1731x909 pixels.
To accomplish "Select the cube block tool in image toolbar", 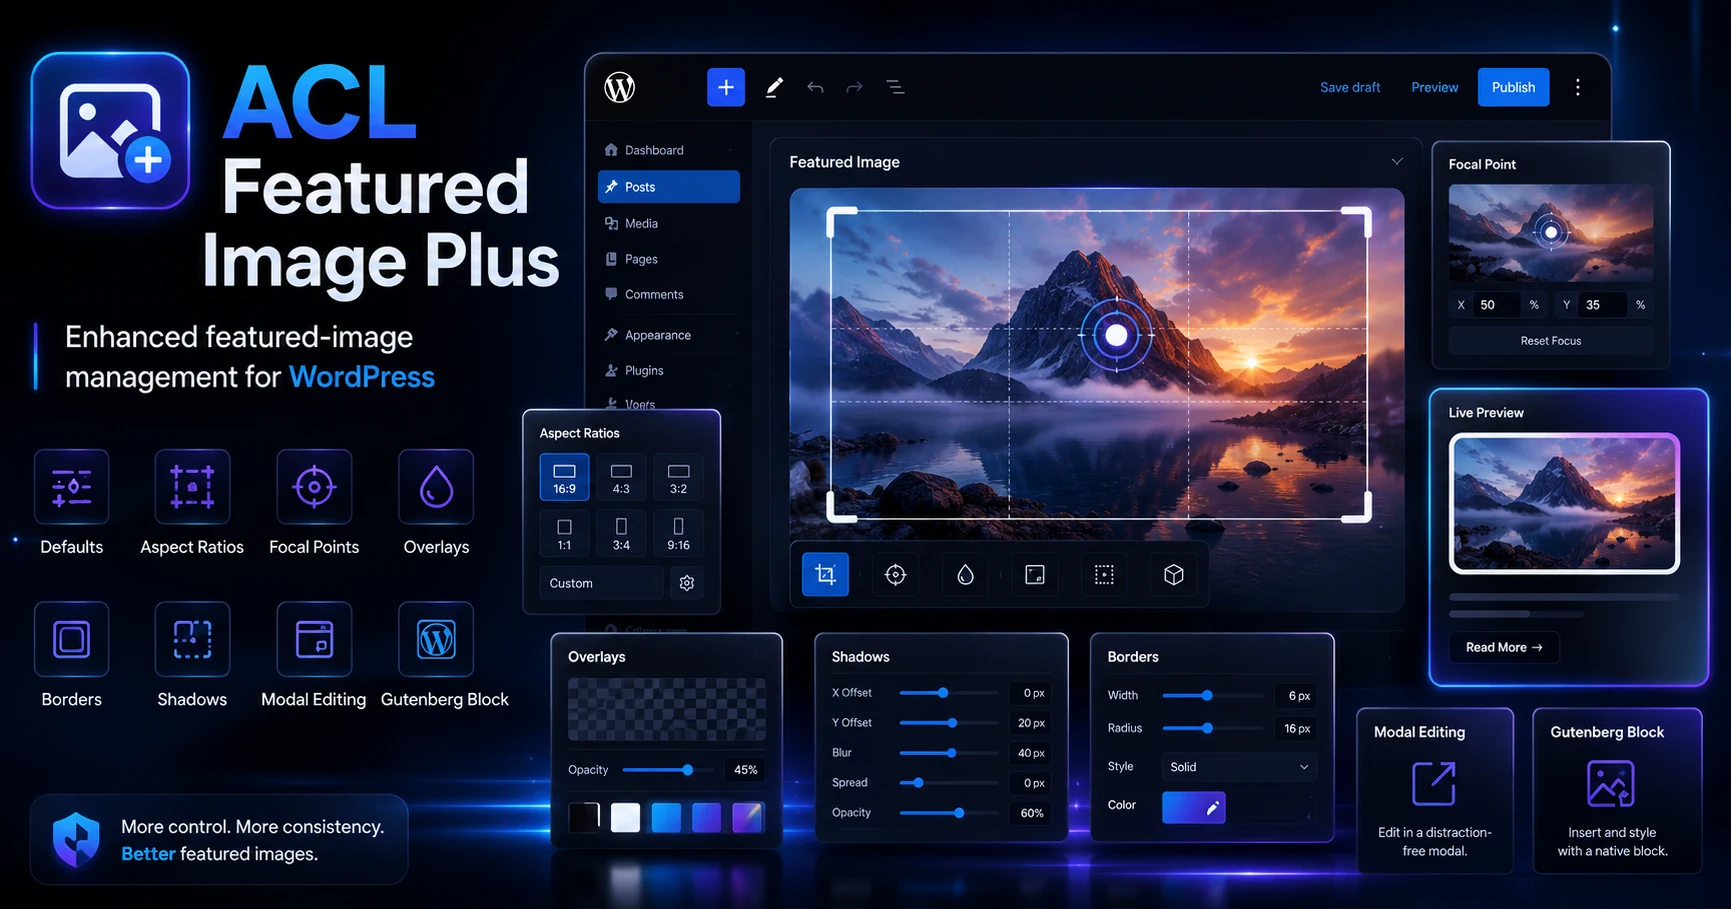I will 1174,574.
